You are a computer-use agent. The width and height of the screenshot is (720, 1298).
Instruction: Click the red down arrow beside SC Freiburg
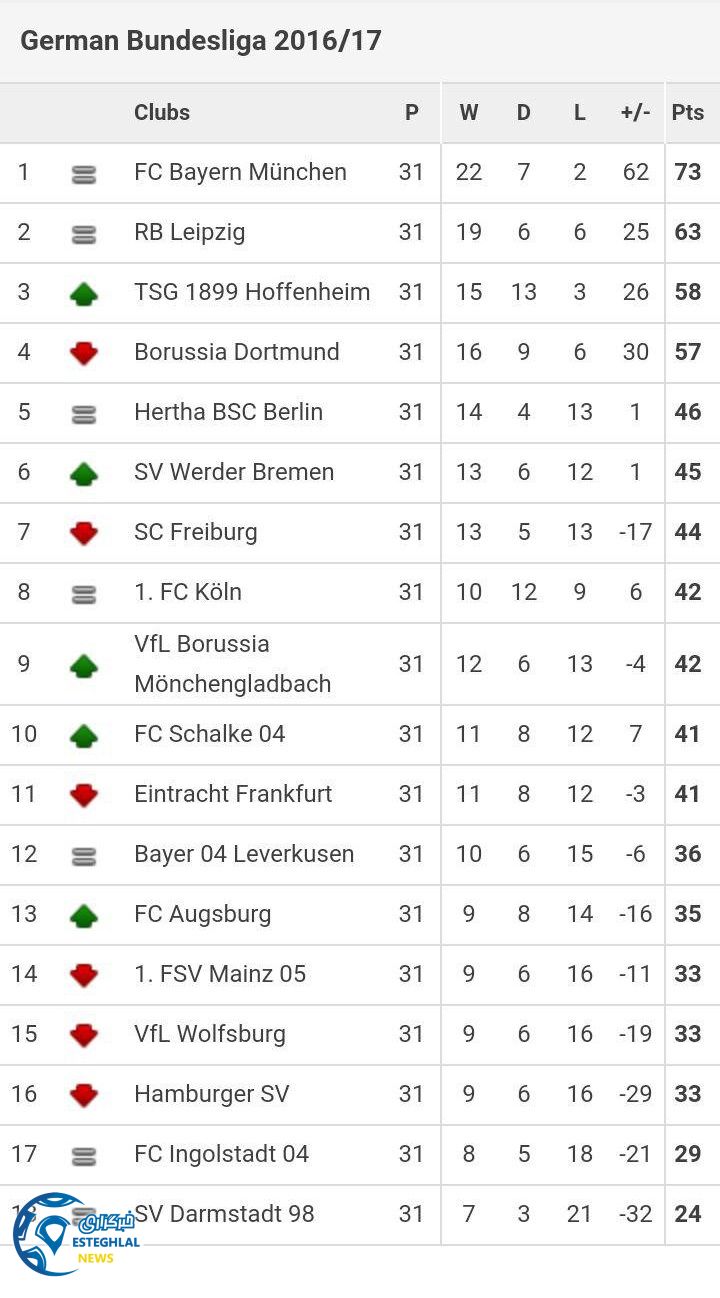point(84,533)
